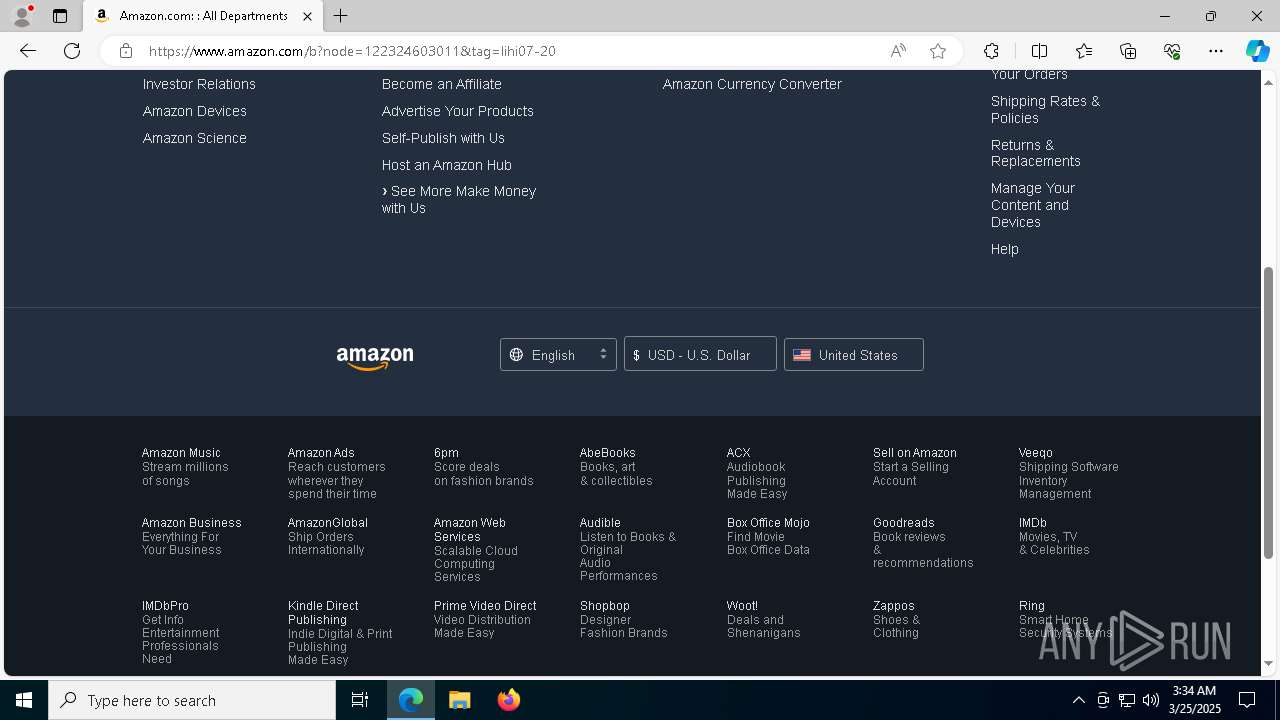The height and width of the screenshot is (720, 1280).
Task: Open Edge Settings and more menu
Action: tap(1216, 51)
